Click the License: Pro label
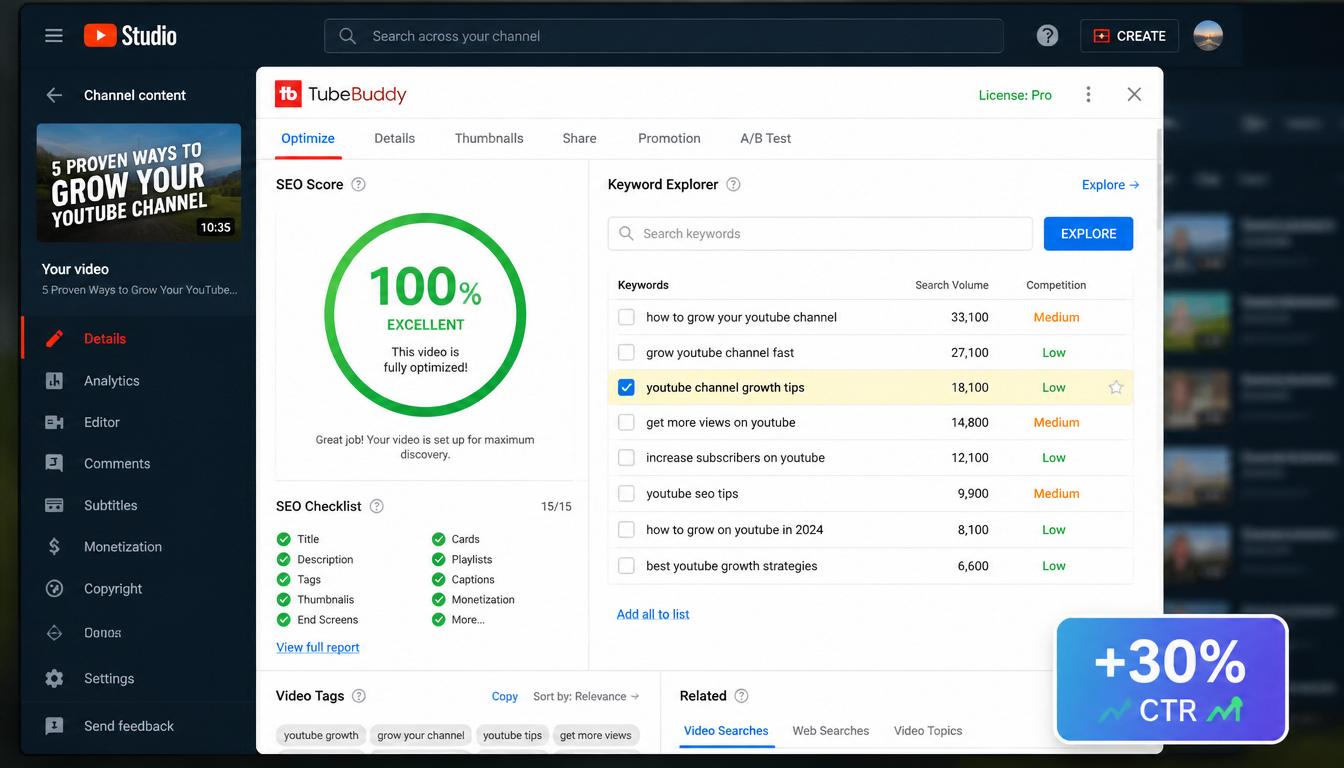 click(x=1015, y=95)
